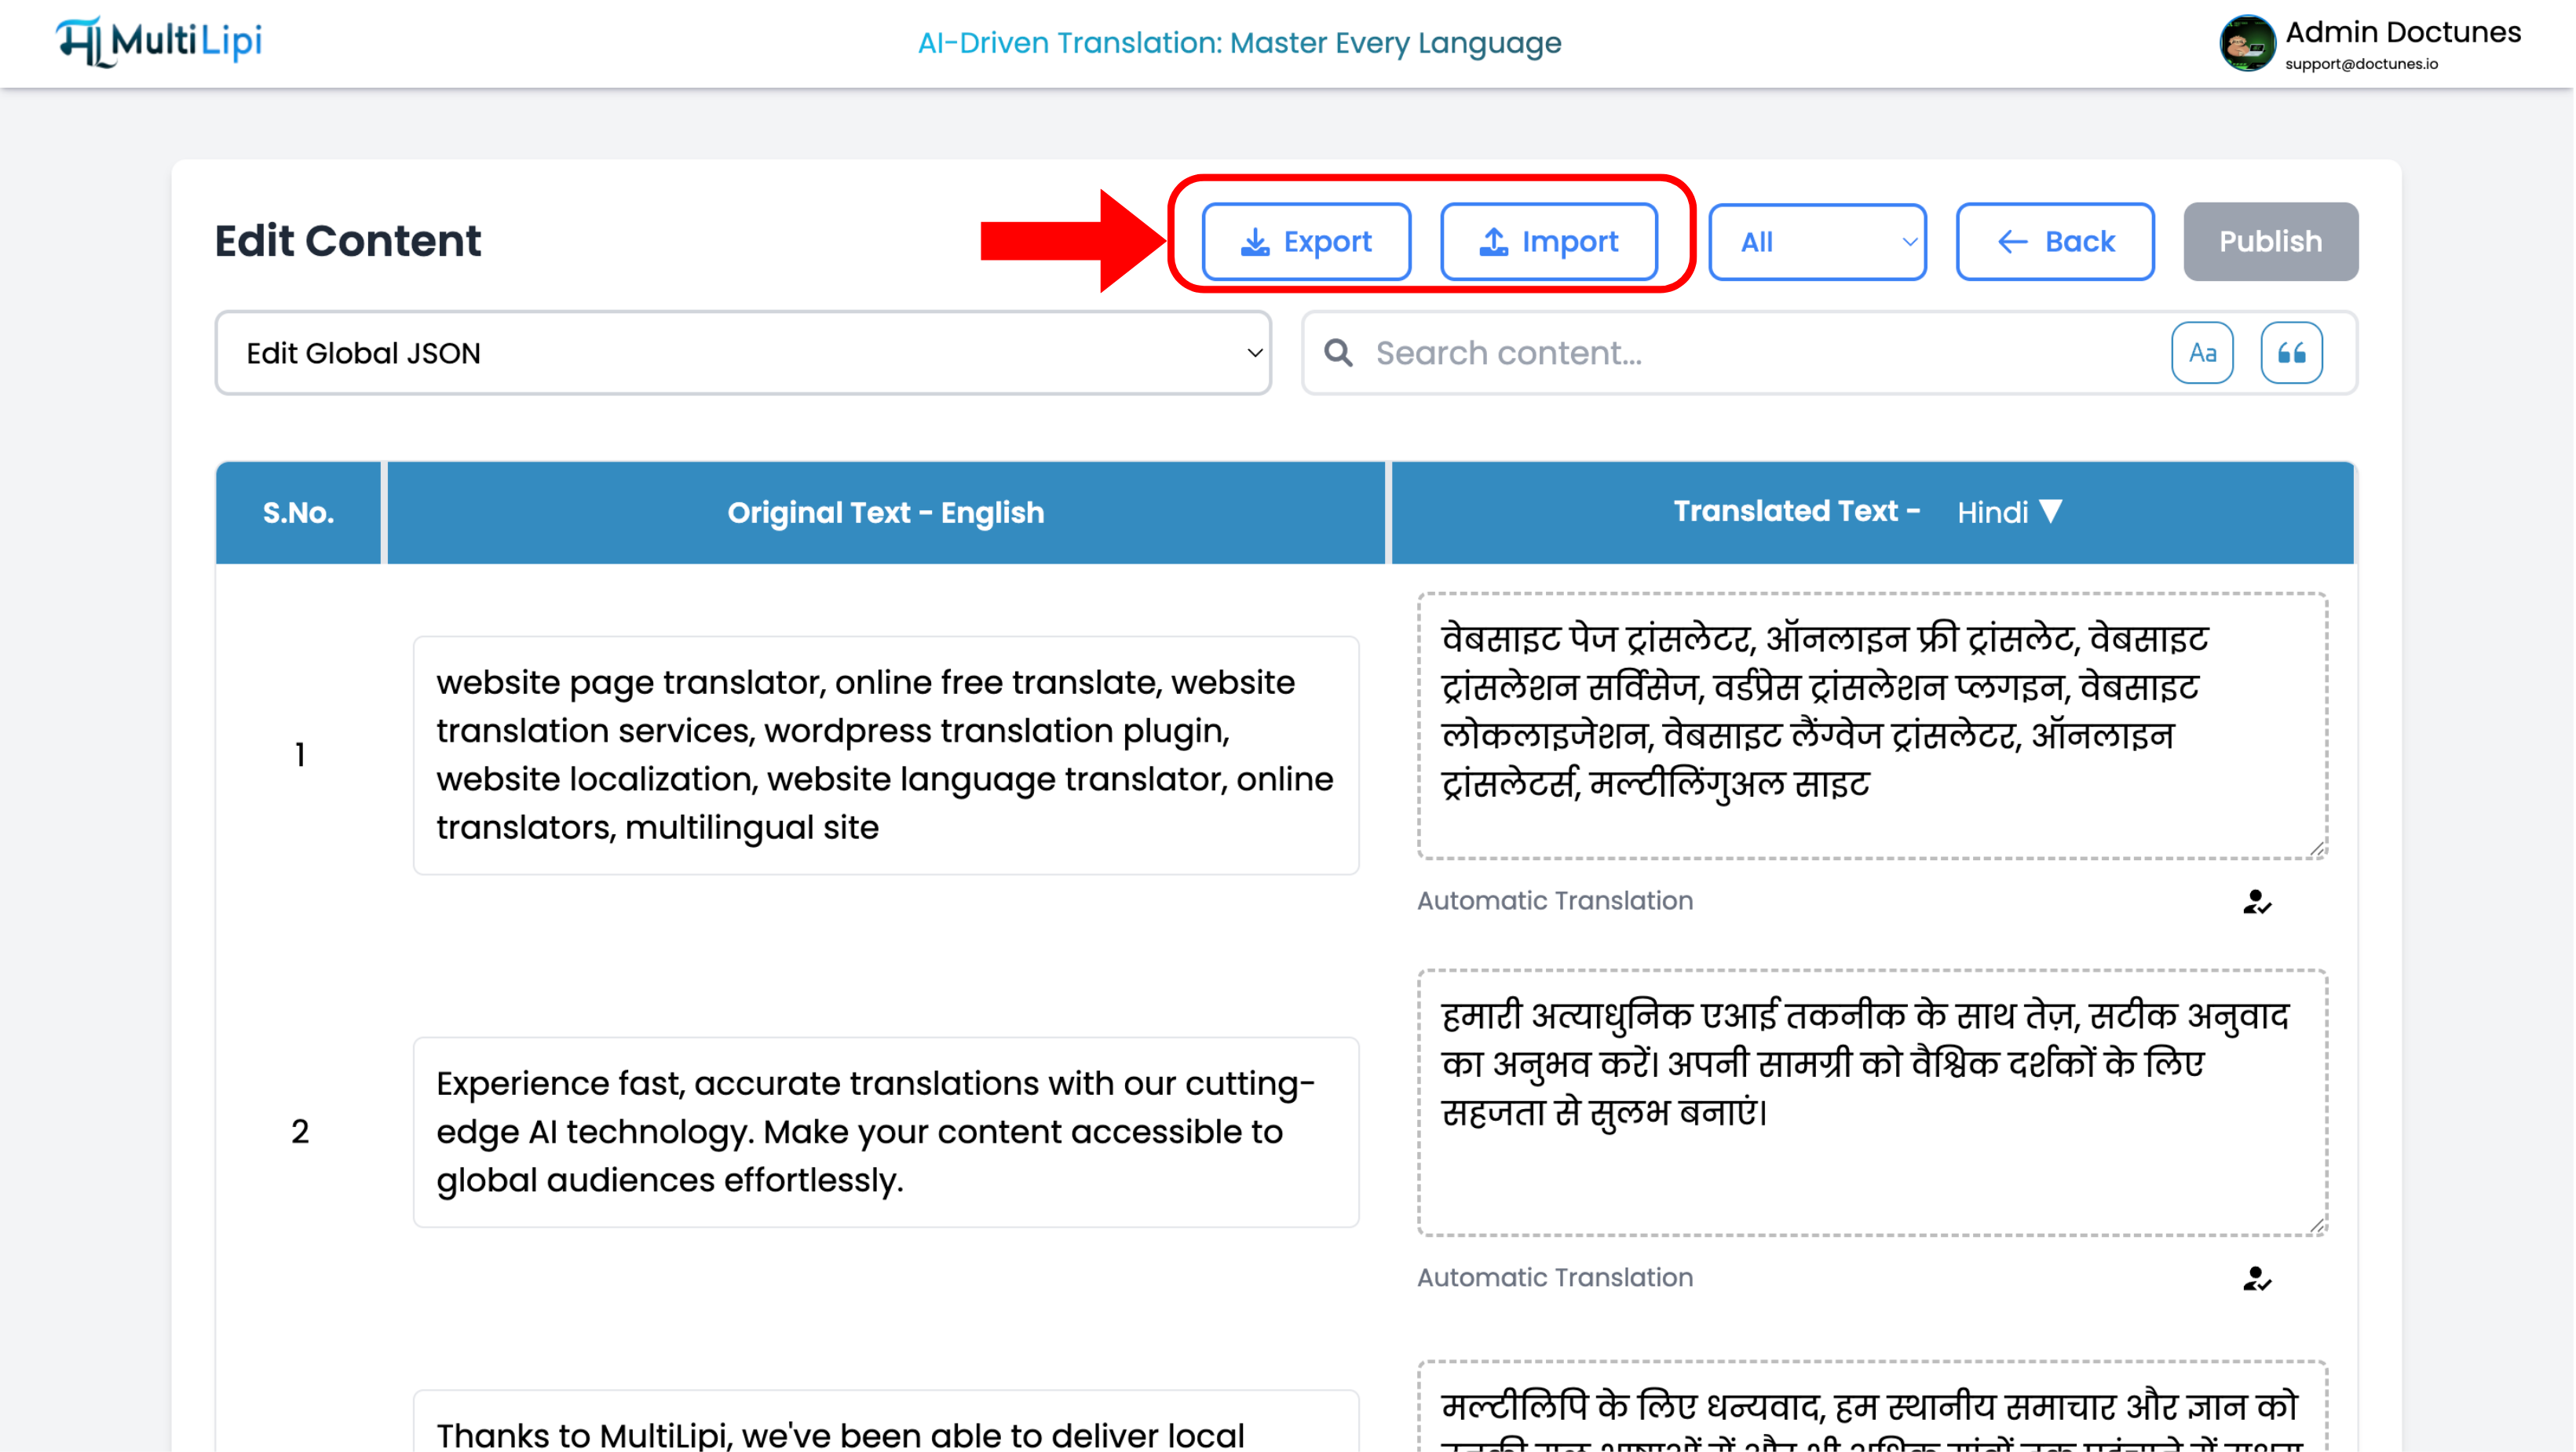Click the MultiLipi logo

pyautogui.click(x=159, y=42)
